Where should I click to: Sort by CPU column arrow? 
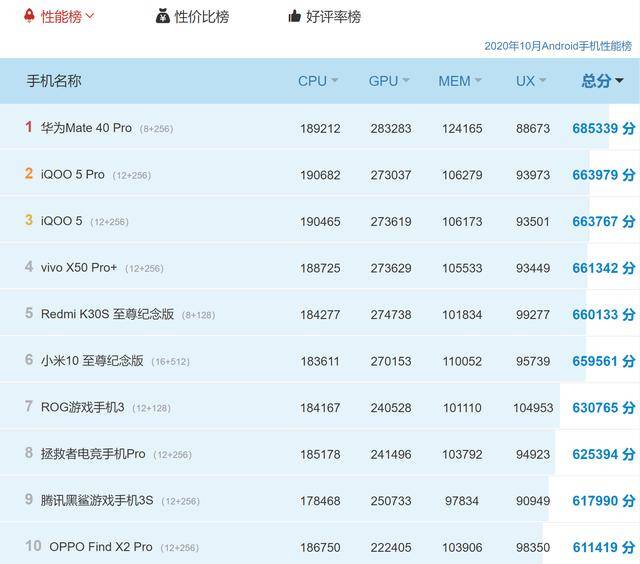[335, 81]
